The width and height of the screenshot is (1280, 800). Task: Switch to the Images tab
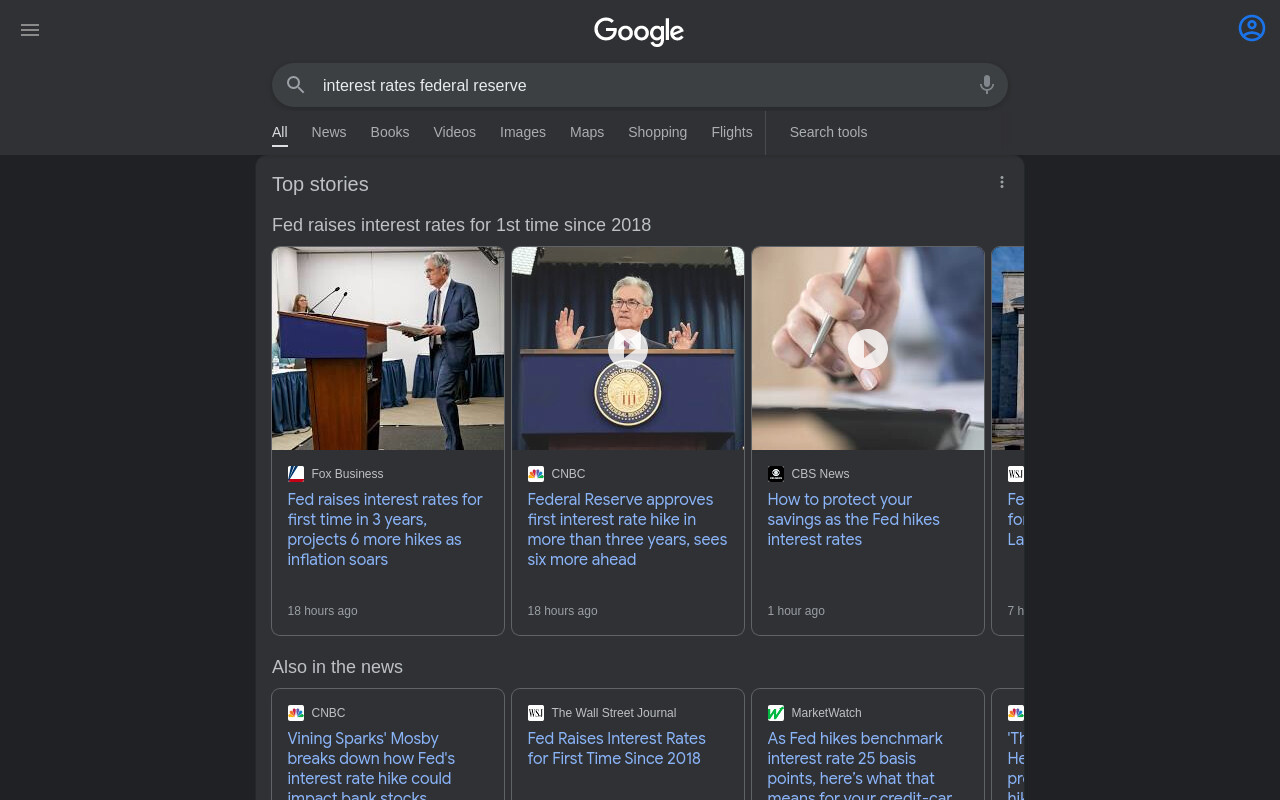(x=523, y=132)
